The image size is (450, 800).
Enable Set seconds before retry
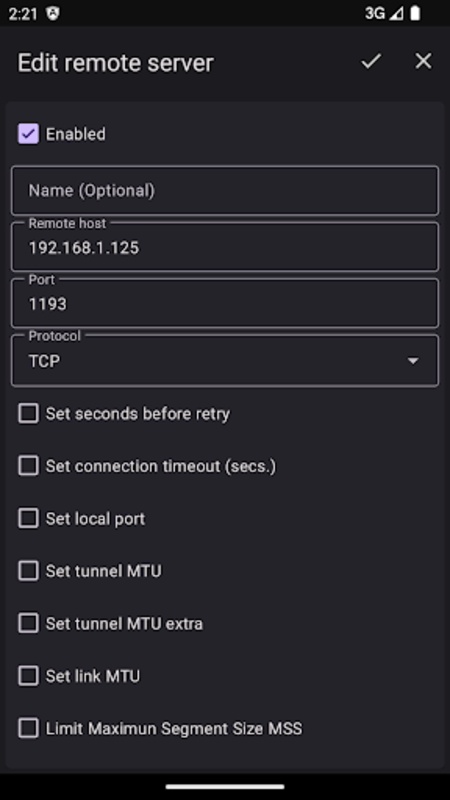pos(29,413)
